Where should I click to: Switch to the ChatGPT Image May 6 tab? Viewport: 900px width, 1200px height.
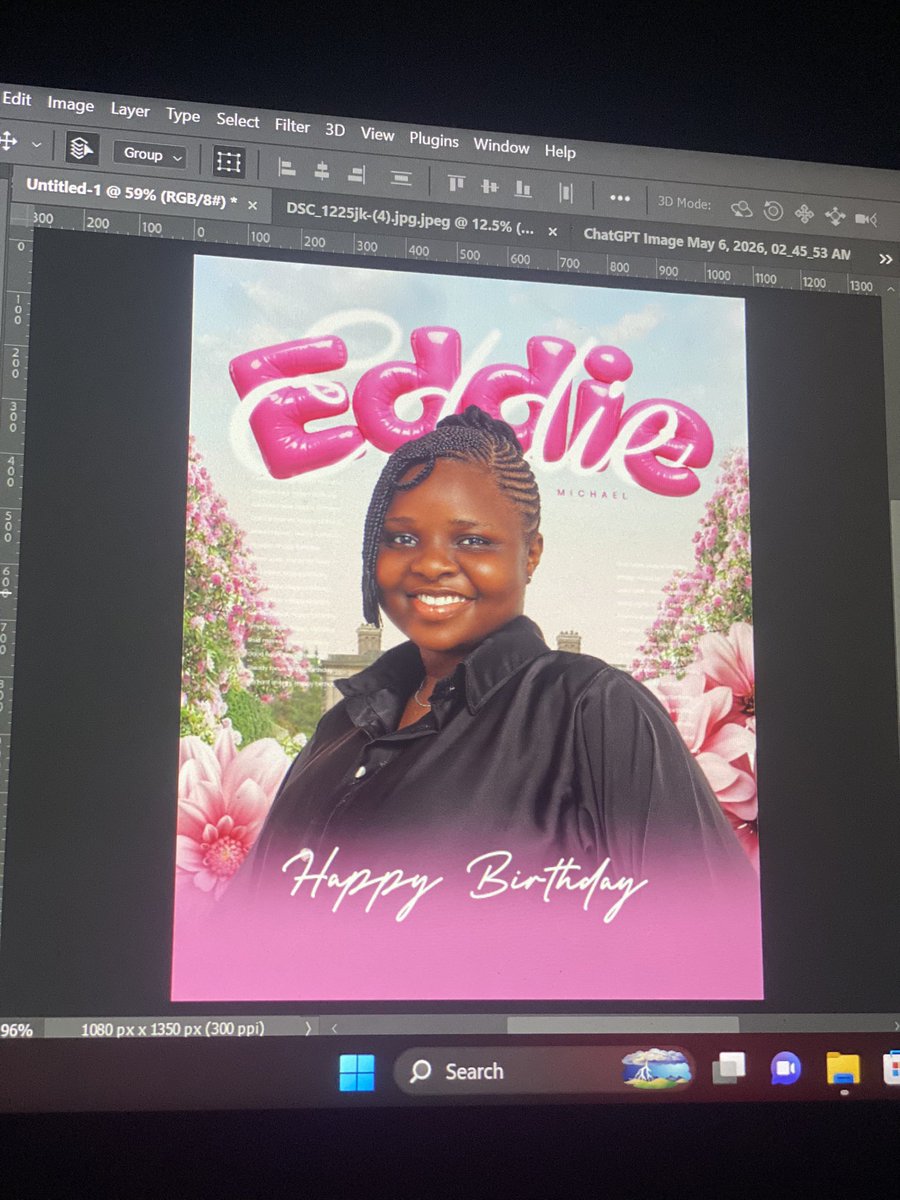(717, 245)
